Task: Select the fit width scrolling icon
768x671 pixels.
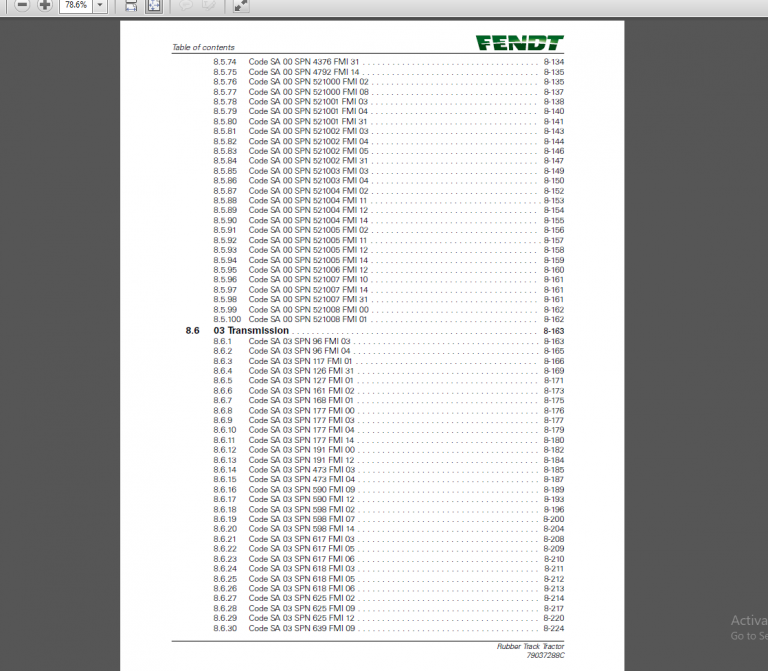Action: click(x=131, y=6)
